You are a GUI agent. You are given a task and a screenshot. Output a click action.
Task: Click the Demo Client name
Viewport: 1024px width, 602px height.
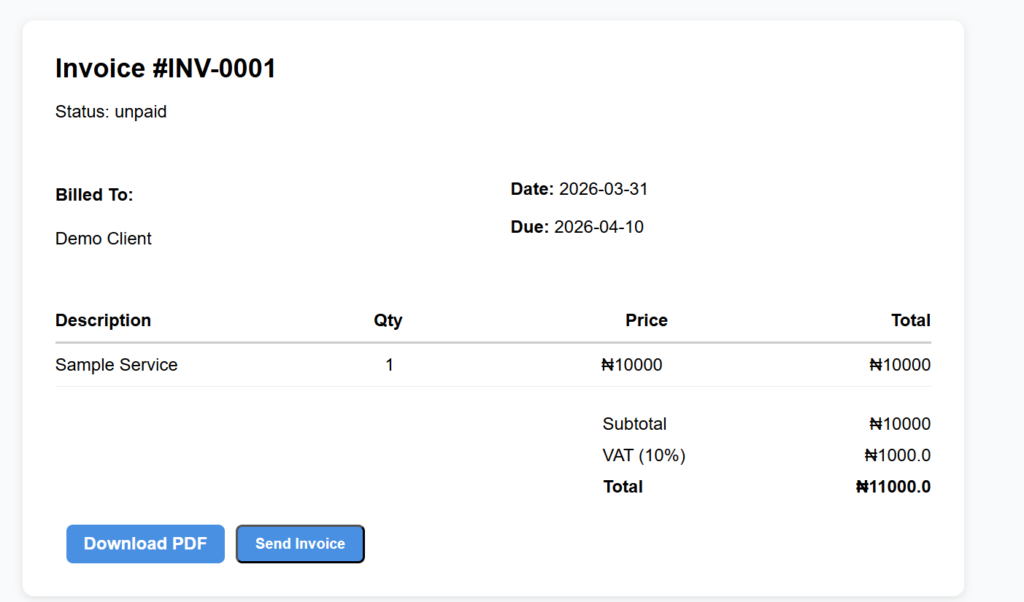(103, 239)
